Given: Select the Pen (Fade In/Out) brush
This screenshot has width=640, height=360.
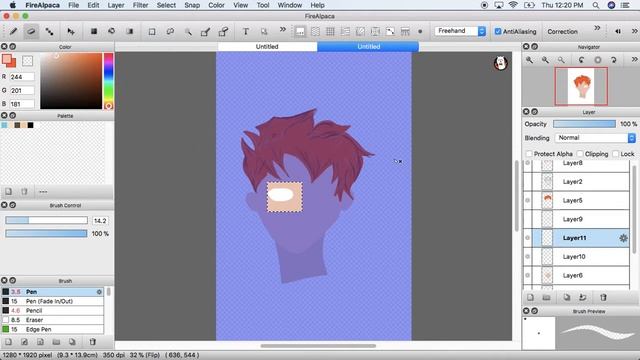Looking at the screenshot, I should (52, 301).
